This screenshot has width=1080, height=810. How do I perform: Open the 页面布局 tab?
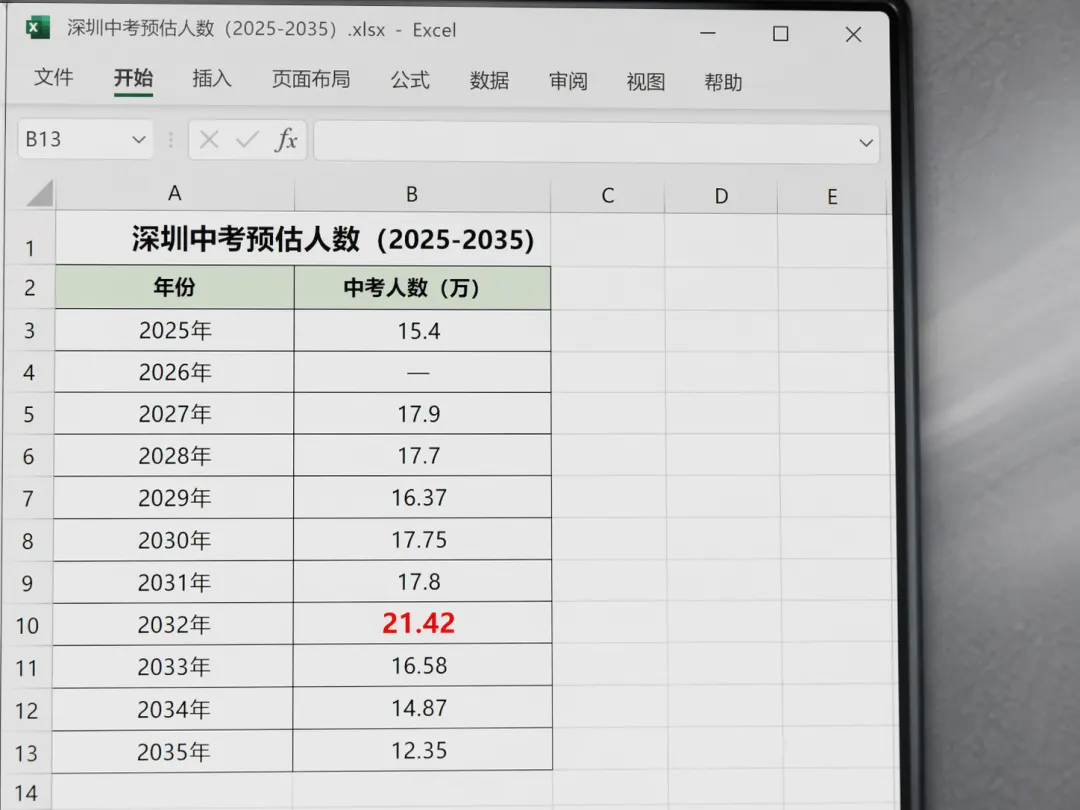click(x=311, y=79)
